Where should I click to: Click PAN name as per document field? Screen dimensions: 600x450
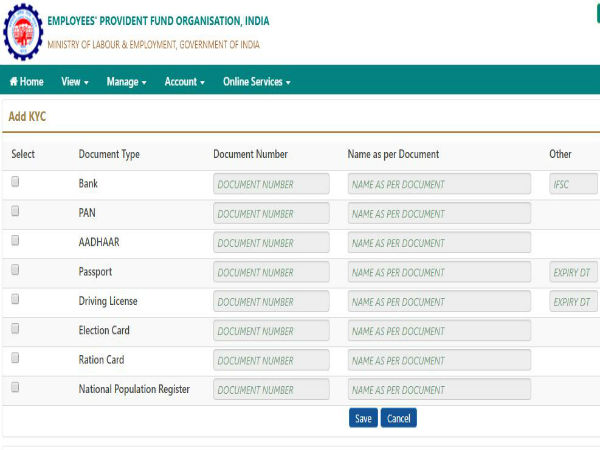(439, 214)
